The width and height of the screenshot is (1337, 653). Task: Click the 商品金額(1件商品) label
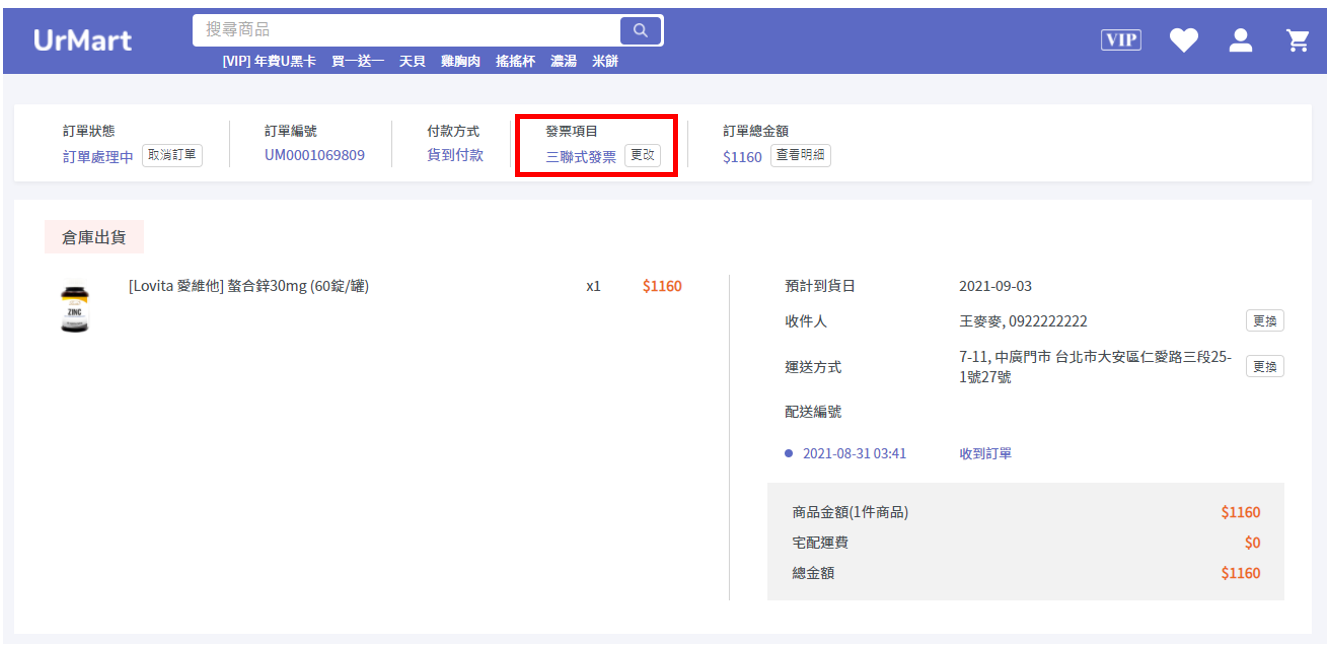pos(850,512)
